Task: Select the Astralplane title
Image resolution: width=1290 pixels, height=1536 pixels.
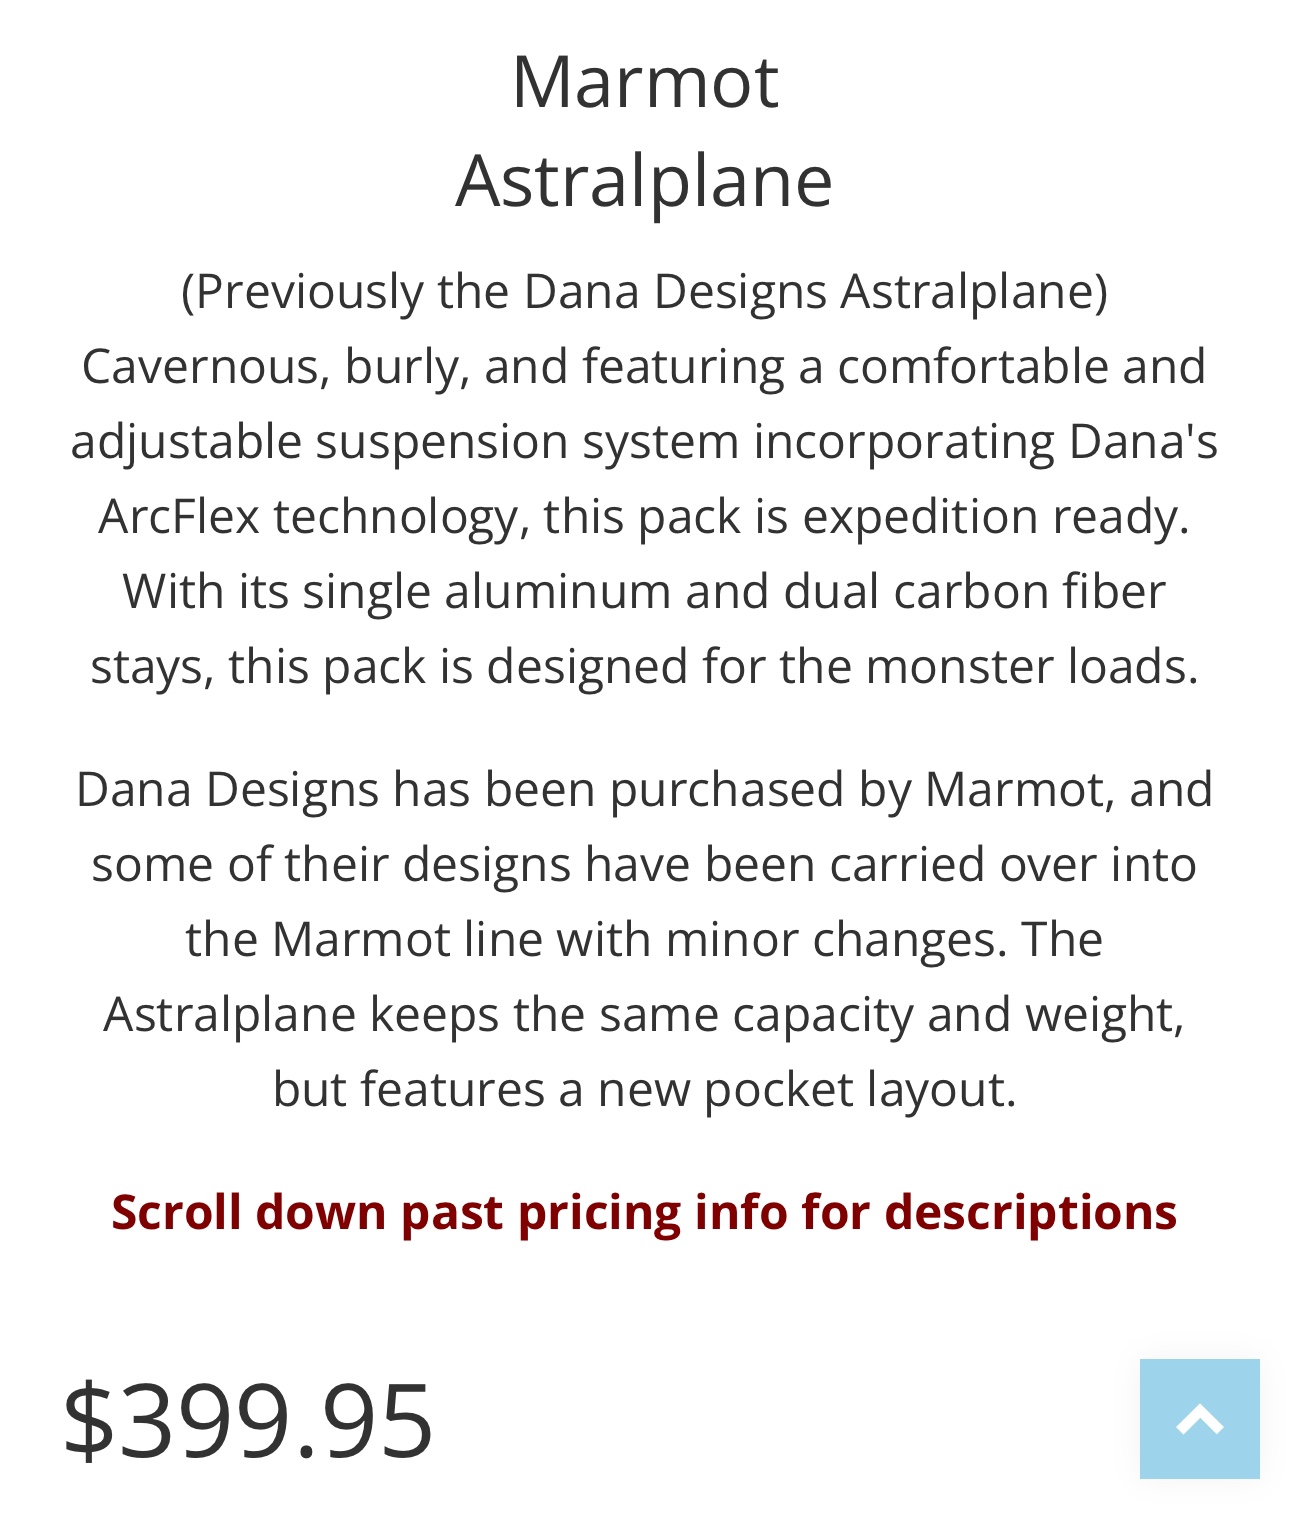Action: click(x=645, y=180)
